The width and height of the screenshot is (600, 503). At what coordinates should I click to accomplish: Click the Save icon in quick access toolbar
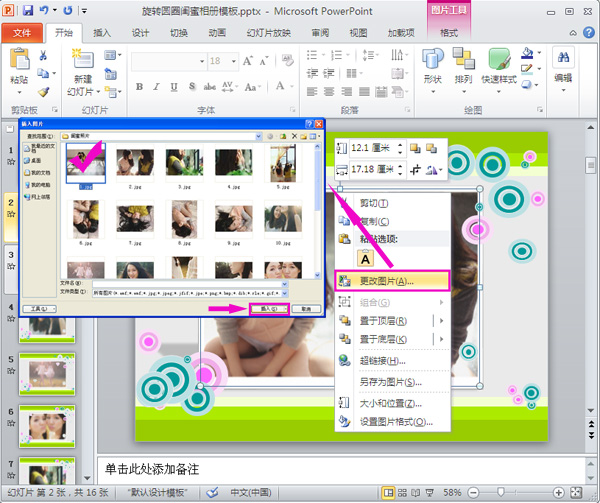[28, 11]
